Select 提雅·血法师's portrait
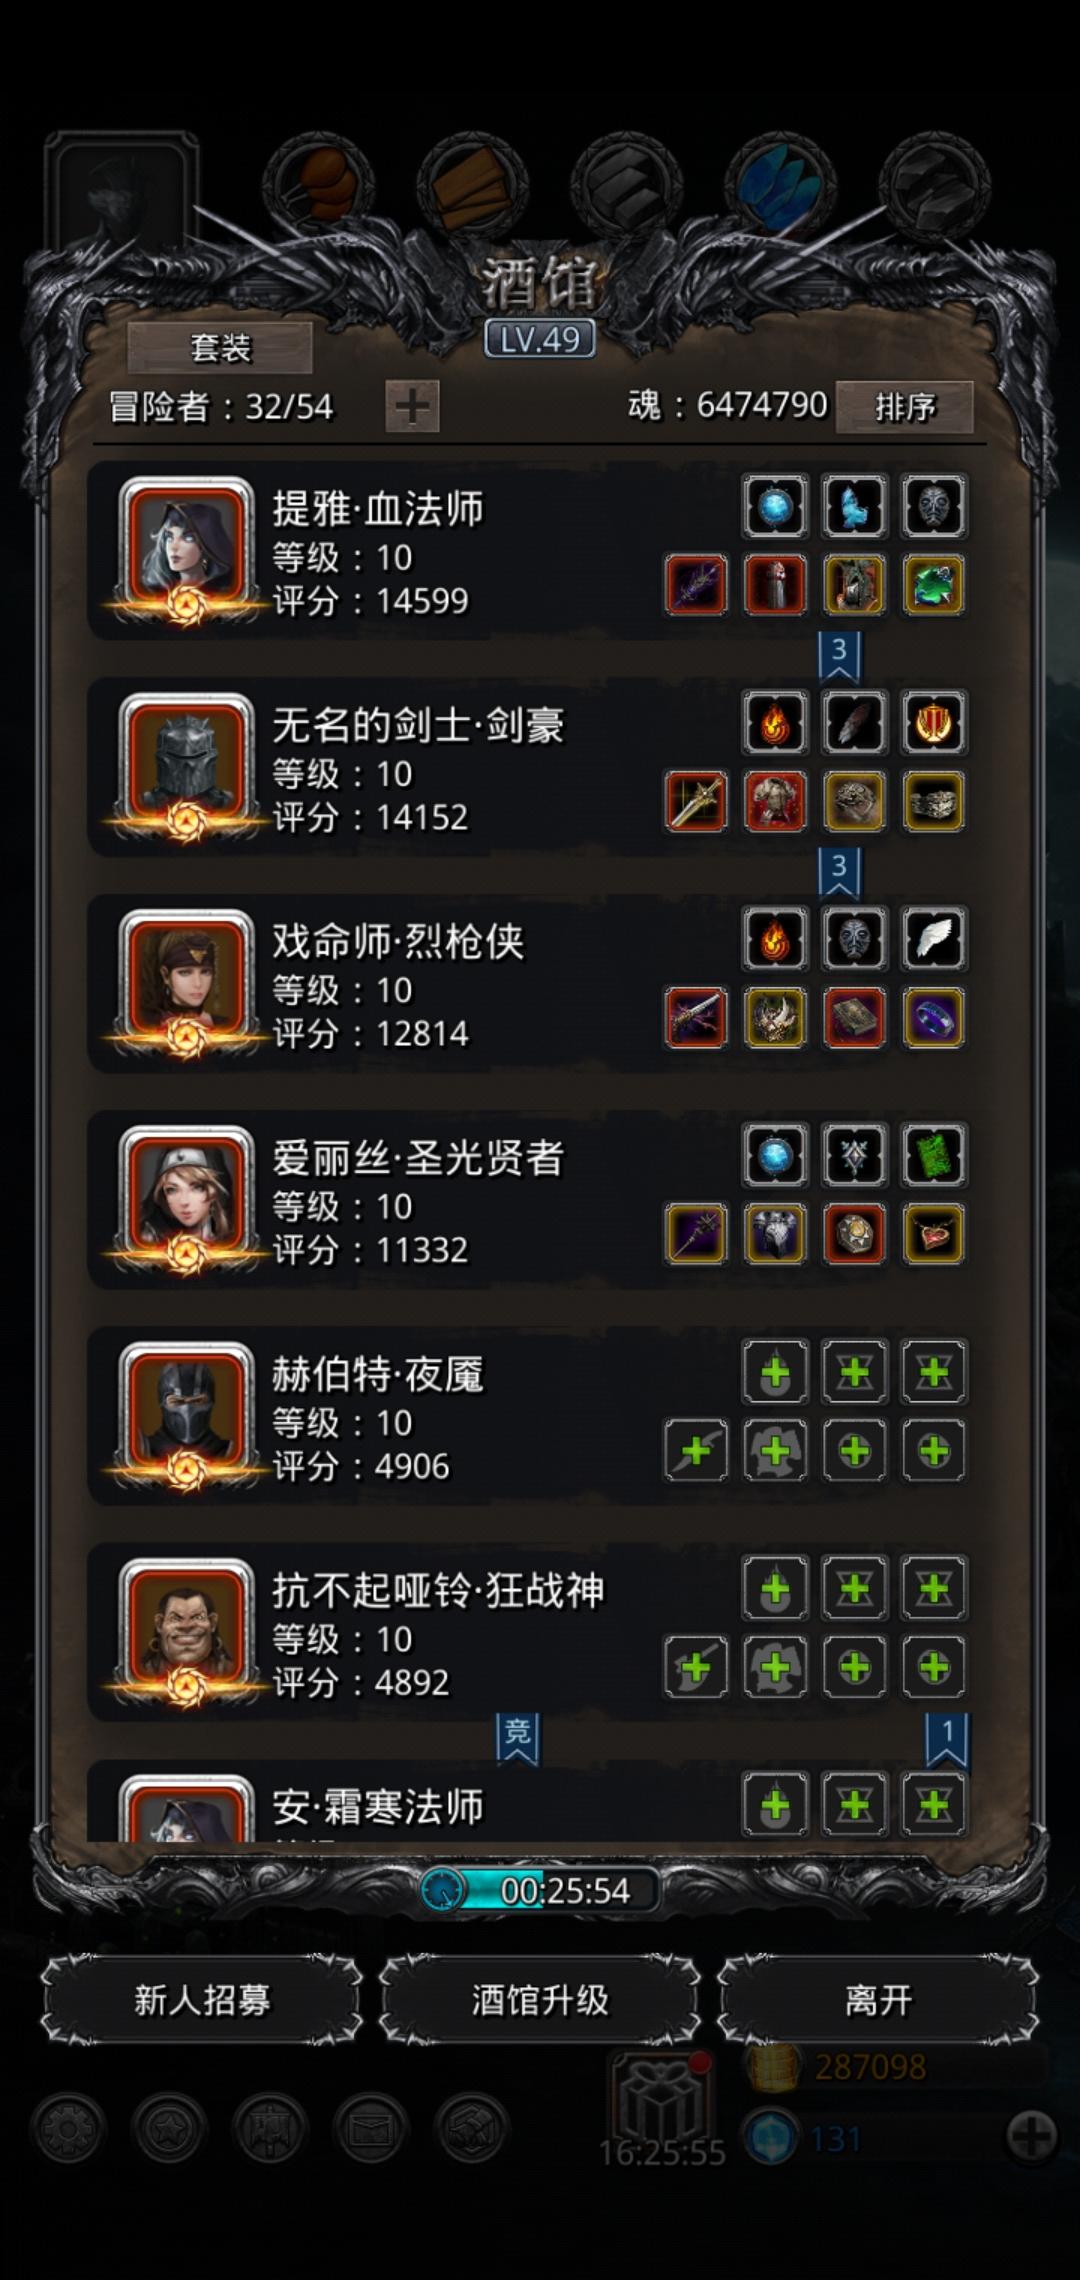 pos(186,548)
